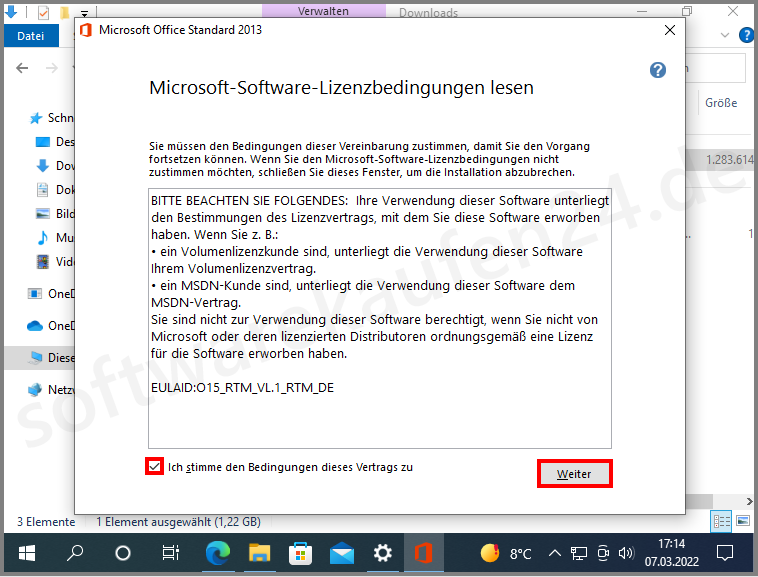Open File Explorer from taskbar

[x=260, y=553]
